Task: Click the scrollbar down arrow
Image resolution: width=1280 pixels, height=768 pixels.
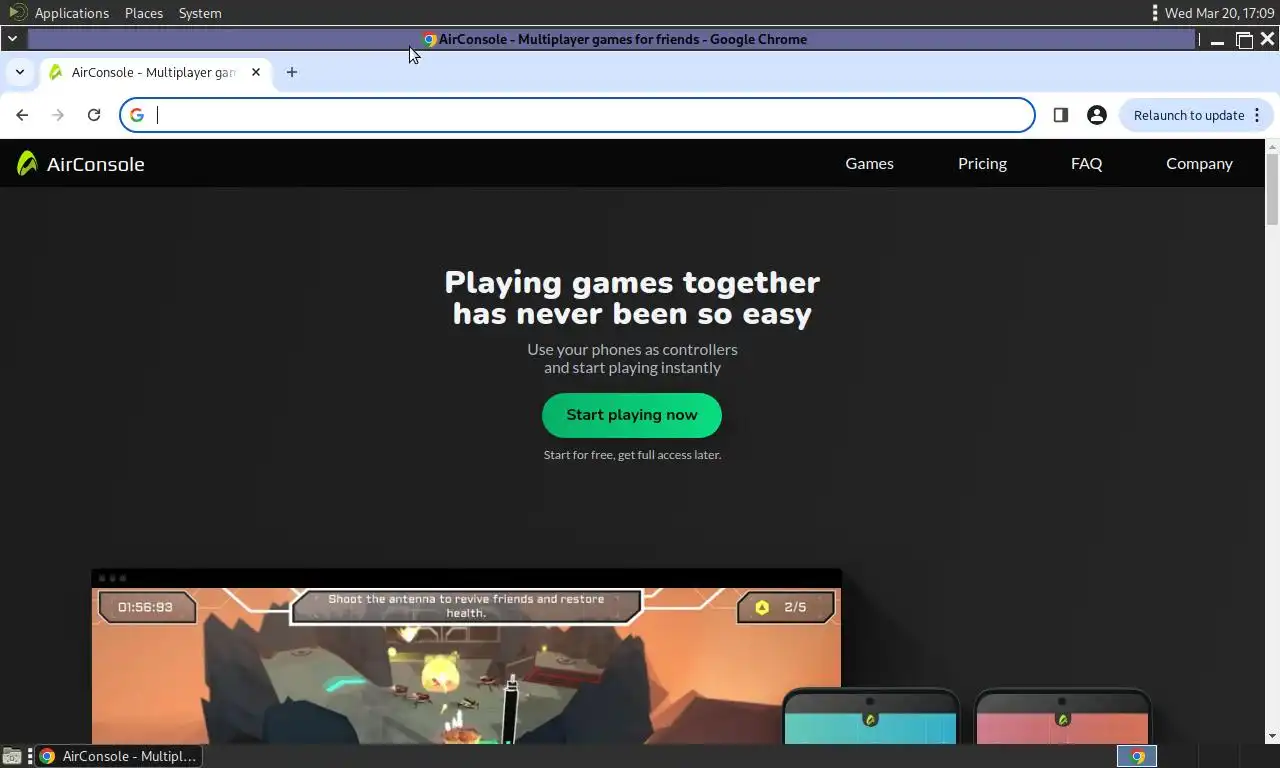Action: coord(1272,737)
